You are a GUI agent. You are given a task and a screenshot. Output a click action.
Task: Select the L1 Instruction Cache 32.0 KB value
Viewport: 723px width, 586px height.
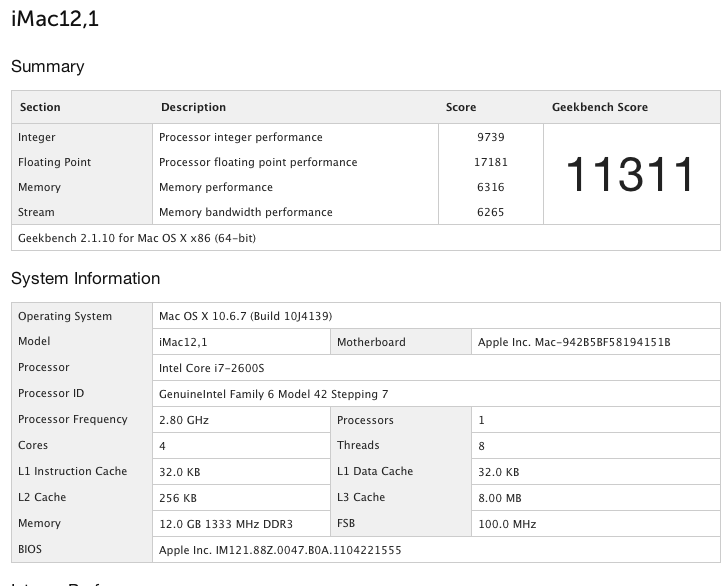(179, 472)
